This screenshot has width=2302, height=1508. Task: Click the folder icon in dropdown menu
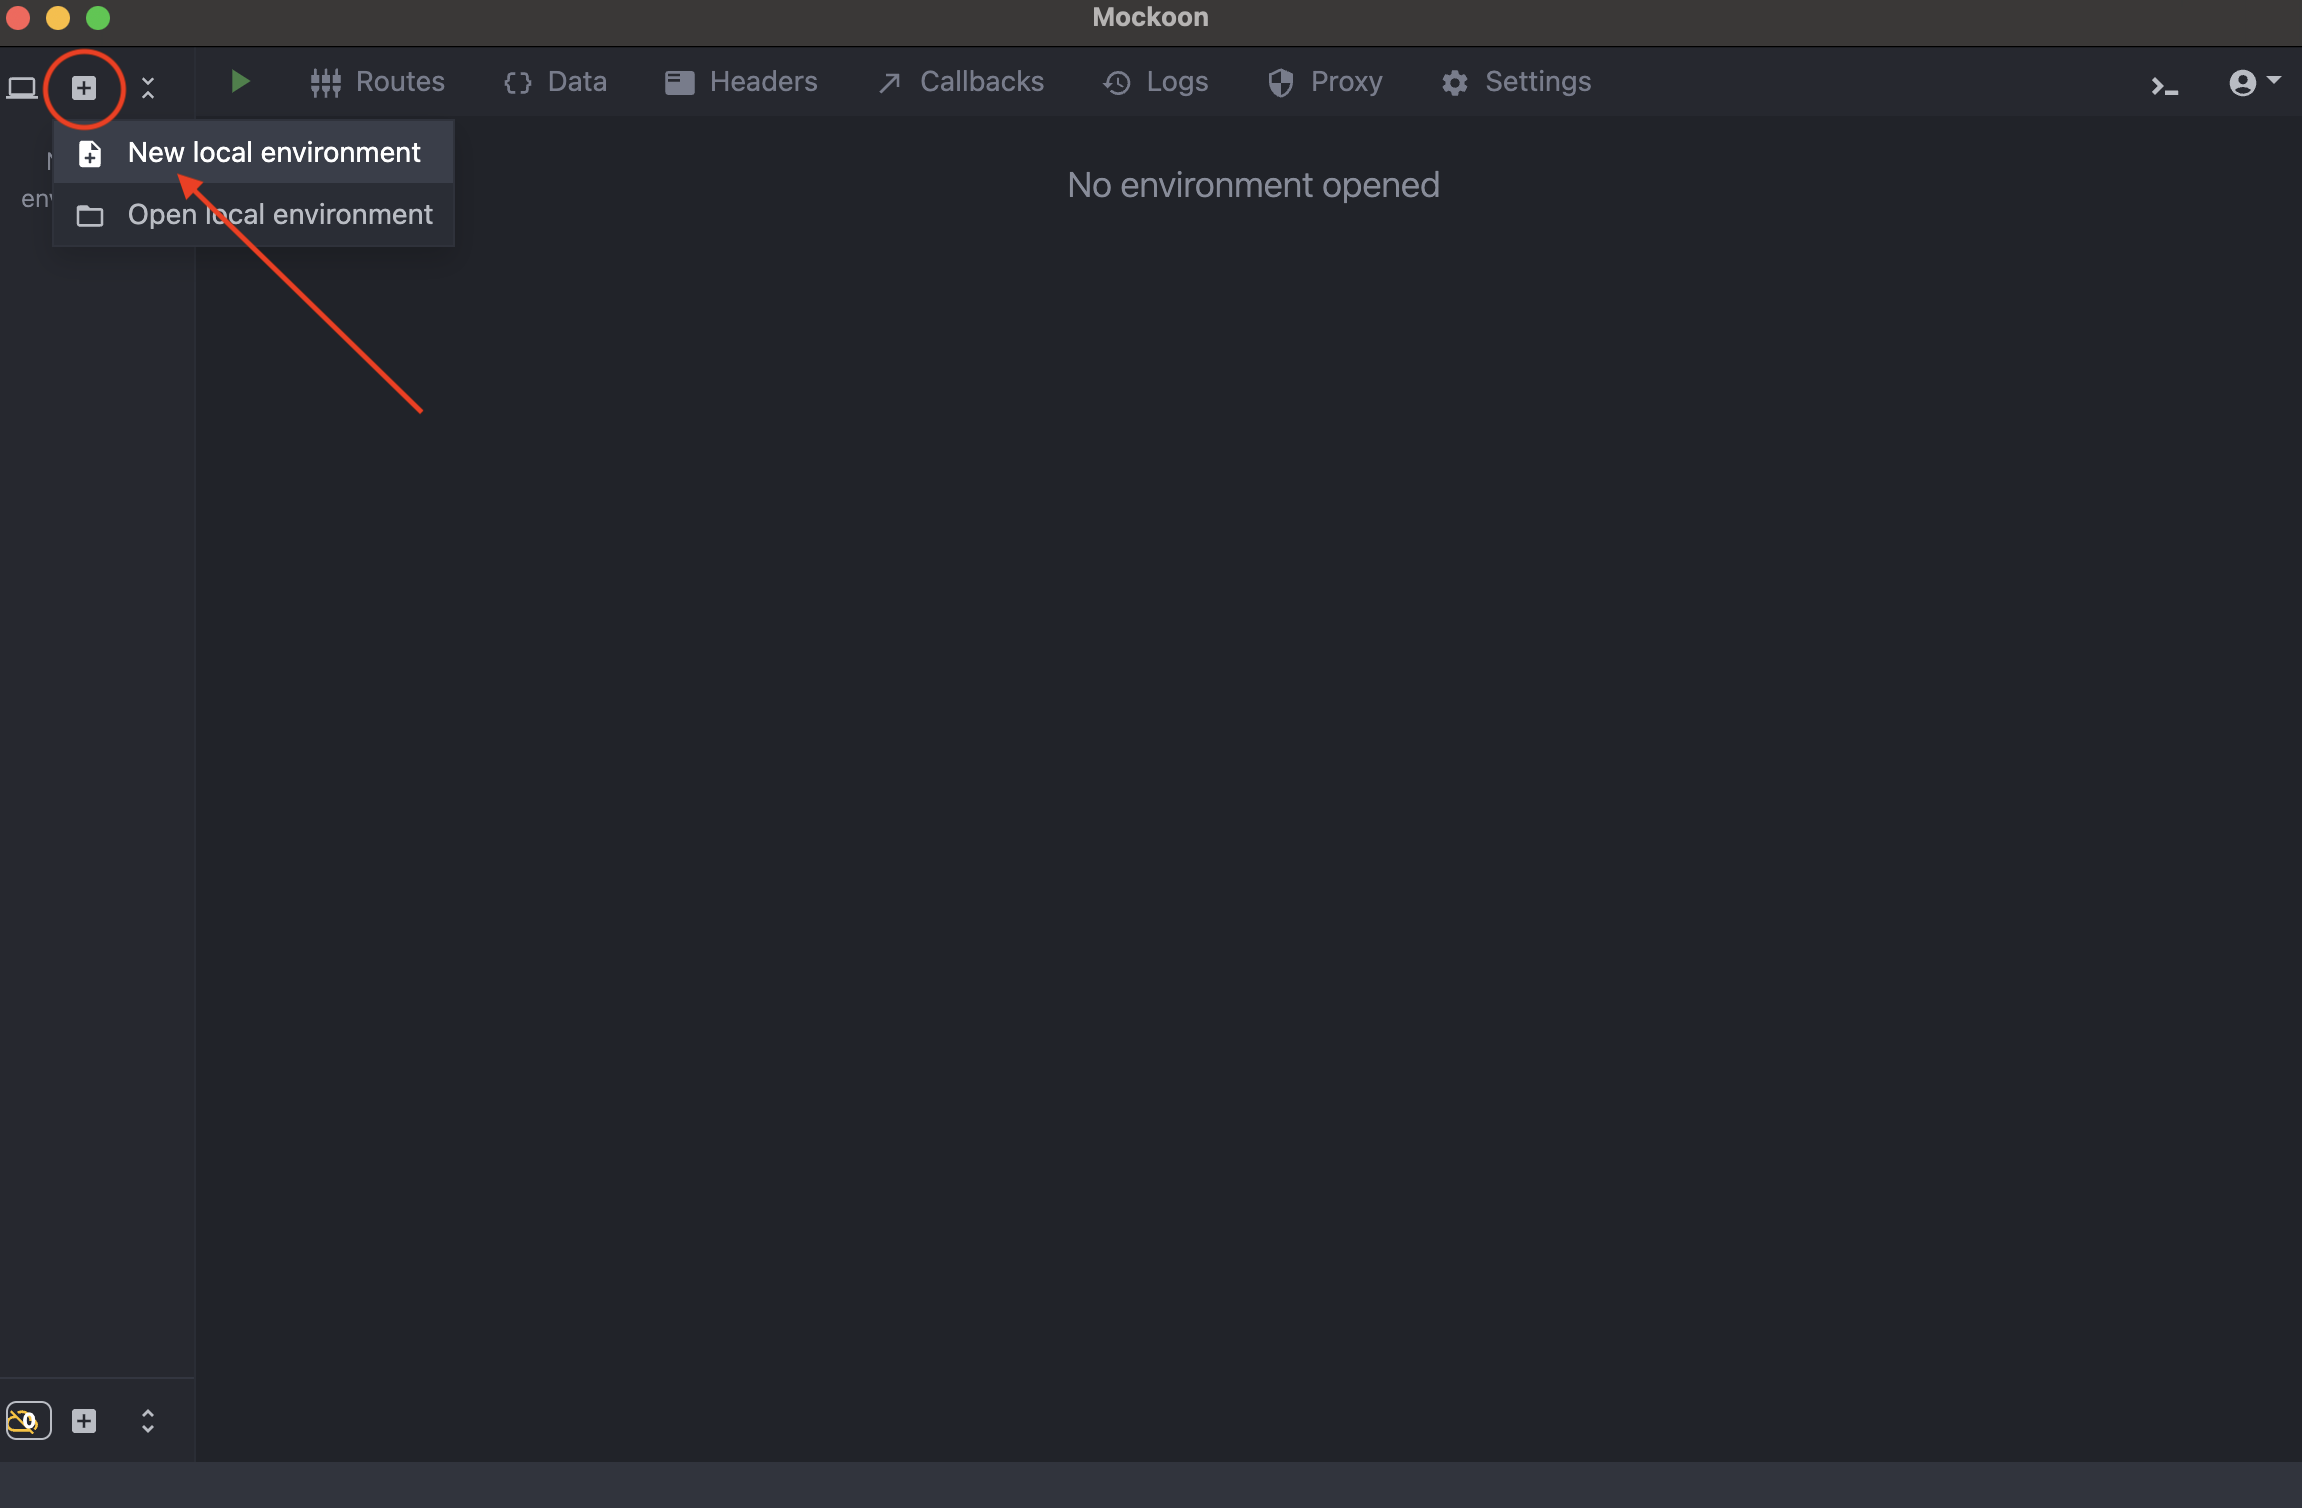tap(90, 216)
